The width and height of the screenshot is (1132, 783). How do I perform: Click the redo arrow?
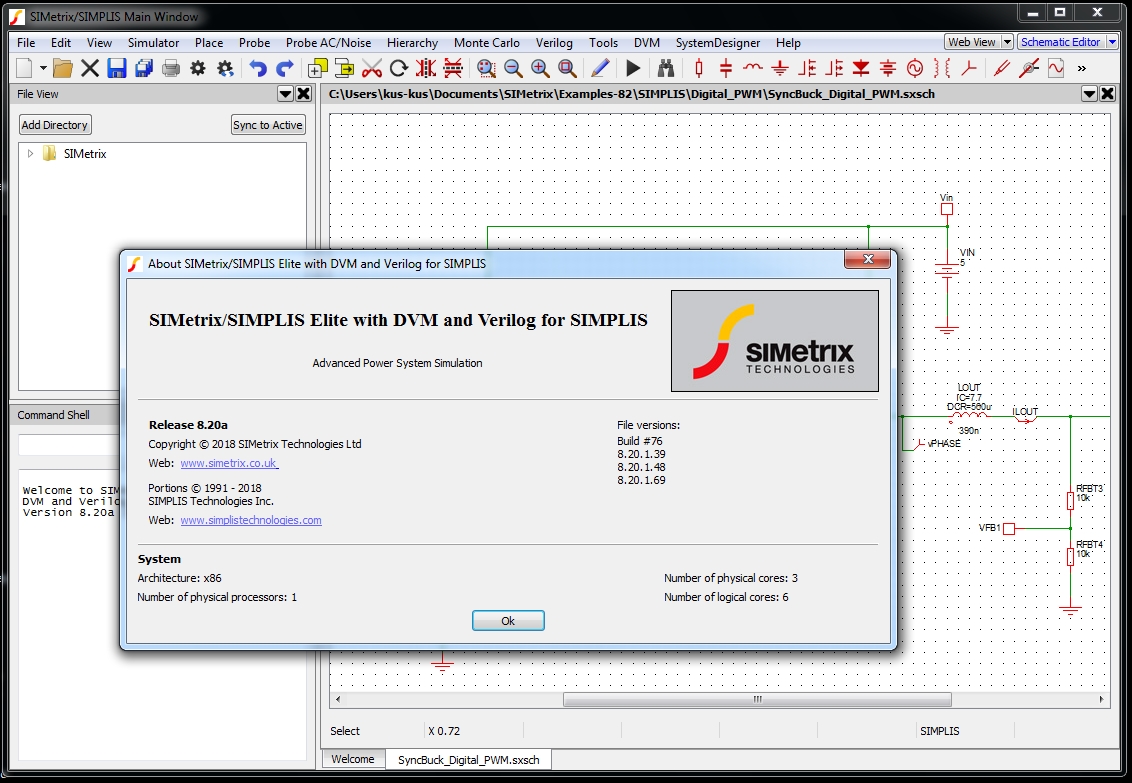coord(285,69)
